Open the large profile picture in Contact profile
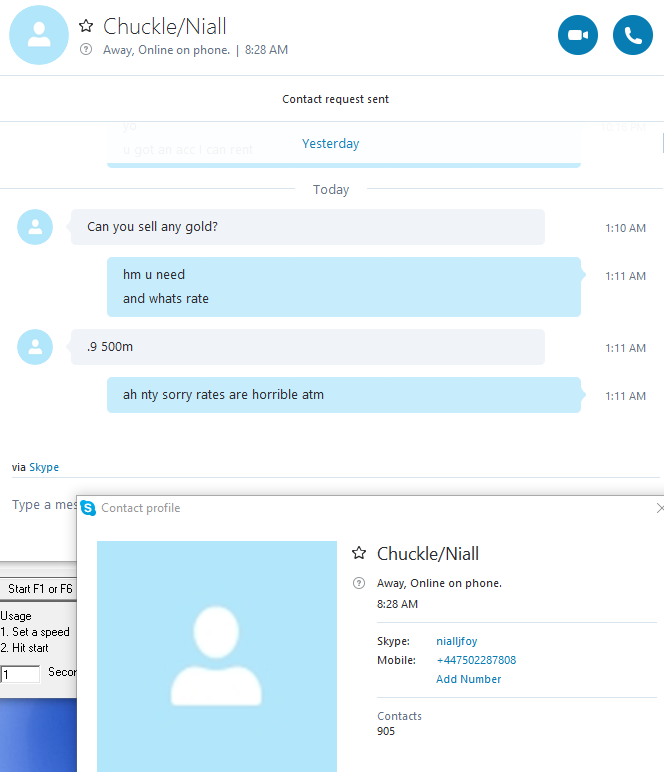Image resolution: width=664 pixels, height=772 pixels. (x=217, y=656)
